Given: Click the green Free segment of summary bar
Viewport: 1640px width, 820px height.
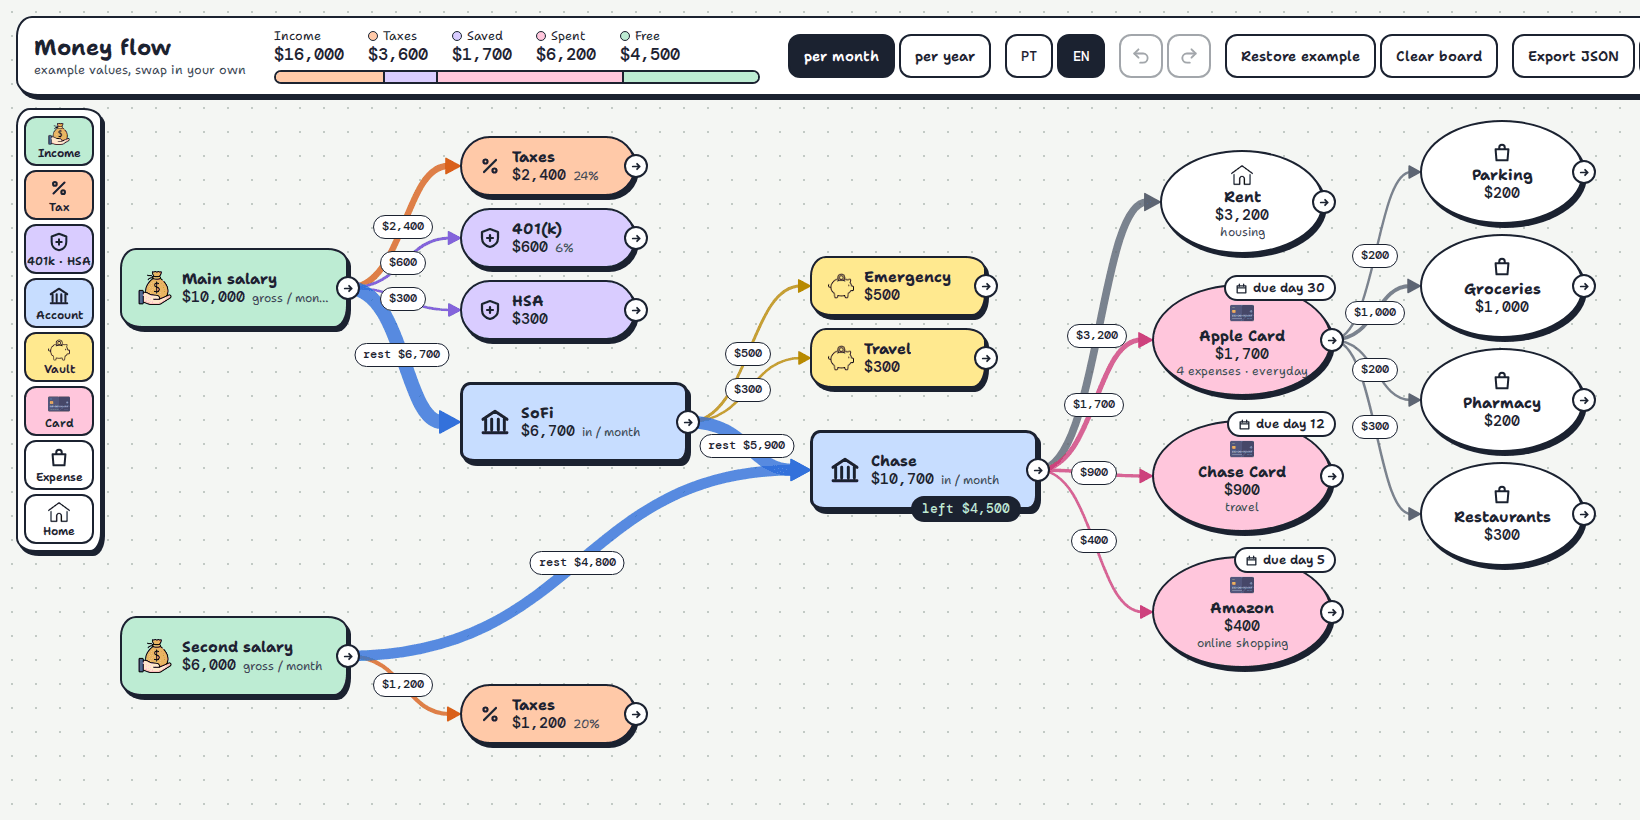Looking at the screenshot, I should tap(691, 77).
